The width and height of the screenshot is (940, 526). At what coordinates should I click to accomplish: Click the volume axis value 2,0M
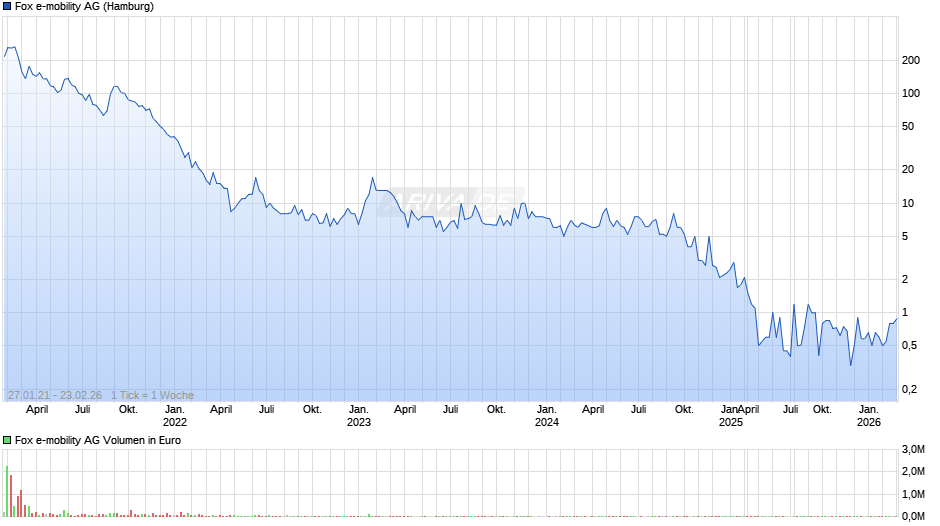point(913,472)
